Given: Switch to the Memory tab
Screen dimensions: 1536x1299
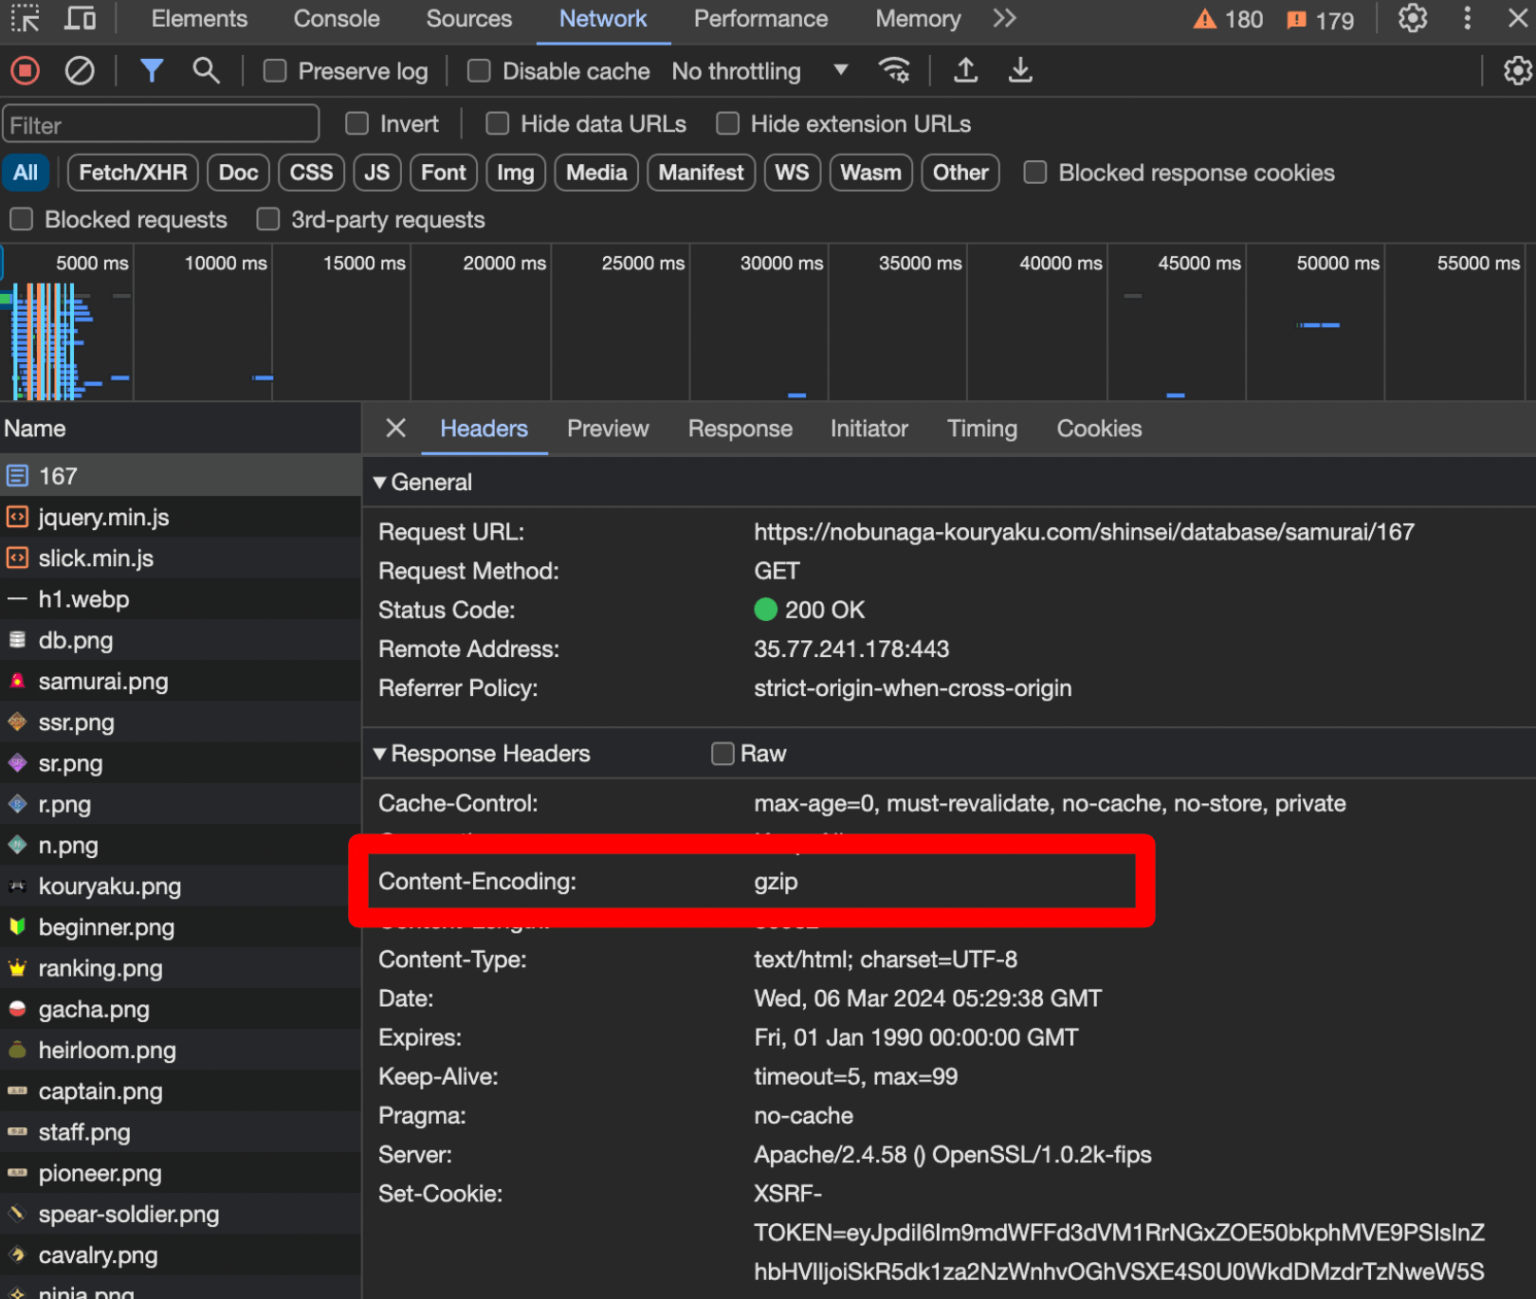Looking at the screenshot, I should (x=918, y=19).
